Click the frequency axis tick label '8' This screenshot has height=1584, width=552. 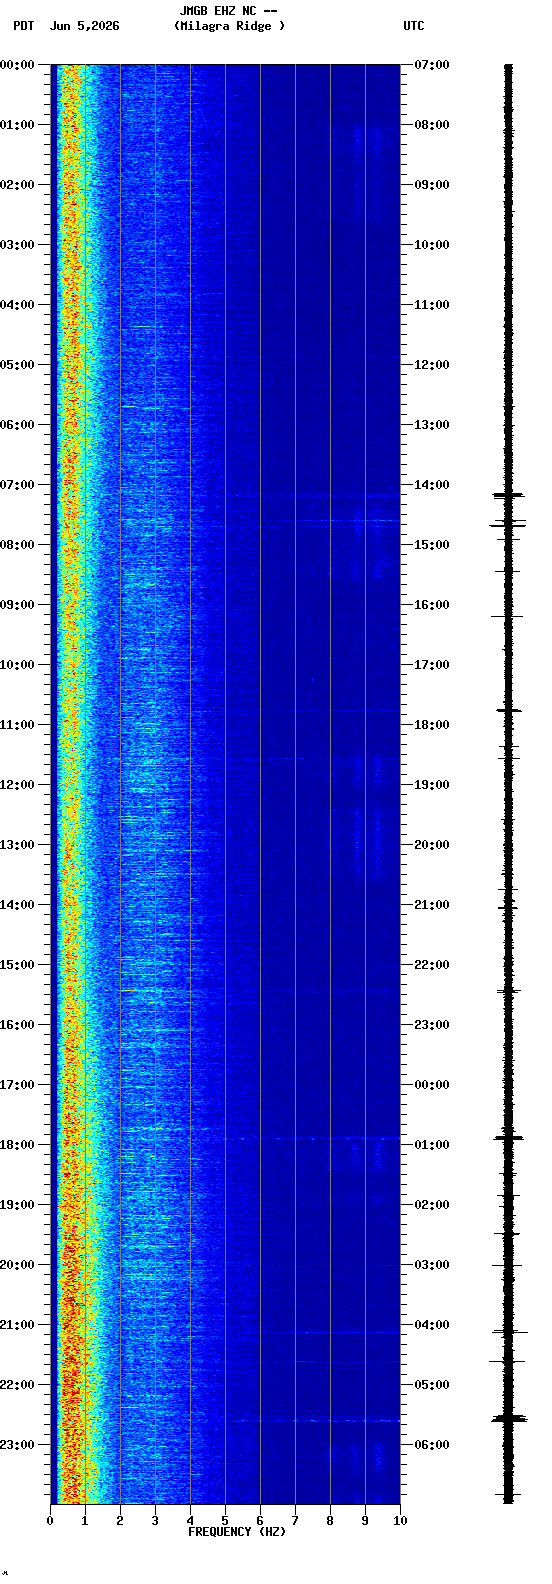coord(330,1521)
